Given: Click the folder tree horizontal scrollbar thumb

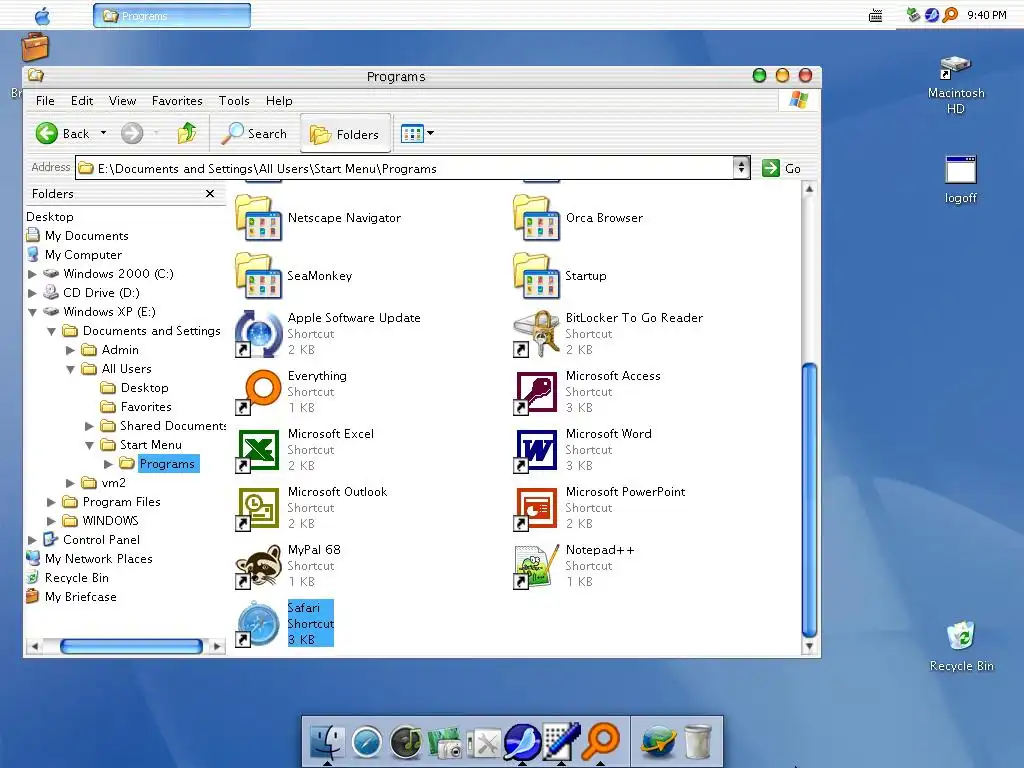Looking at the screenshot, I should click(131, 647).
